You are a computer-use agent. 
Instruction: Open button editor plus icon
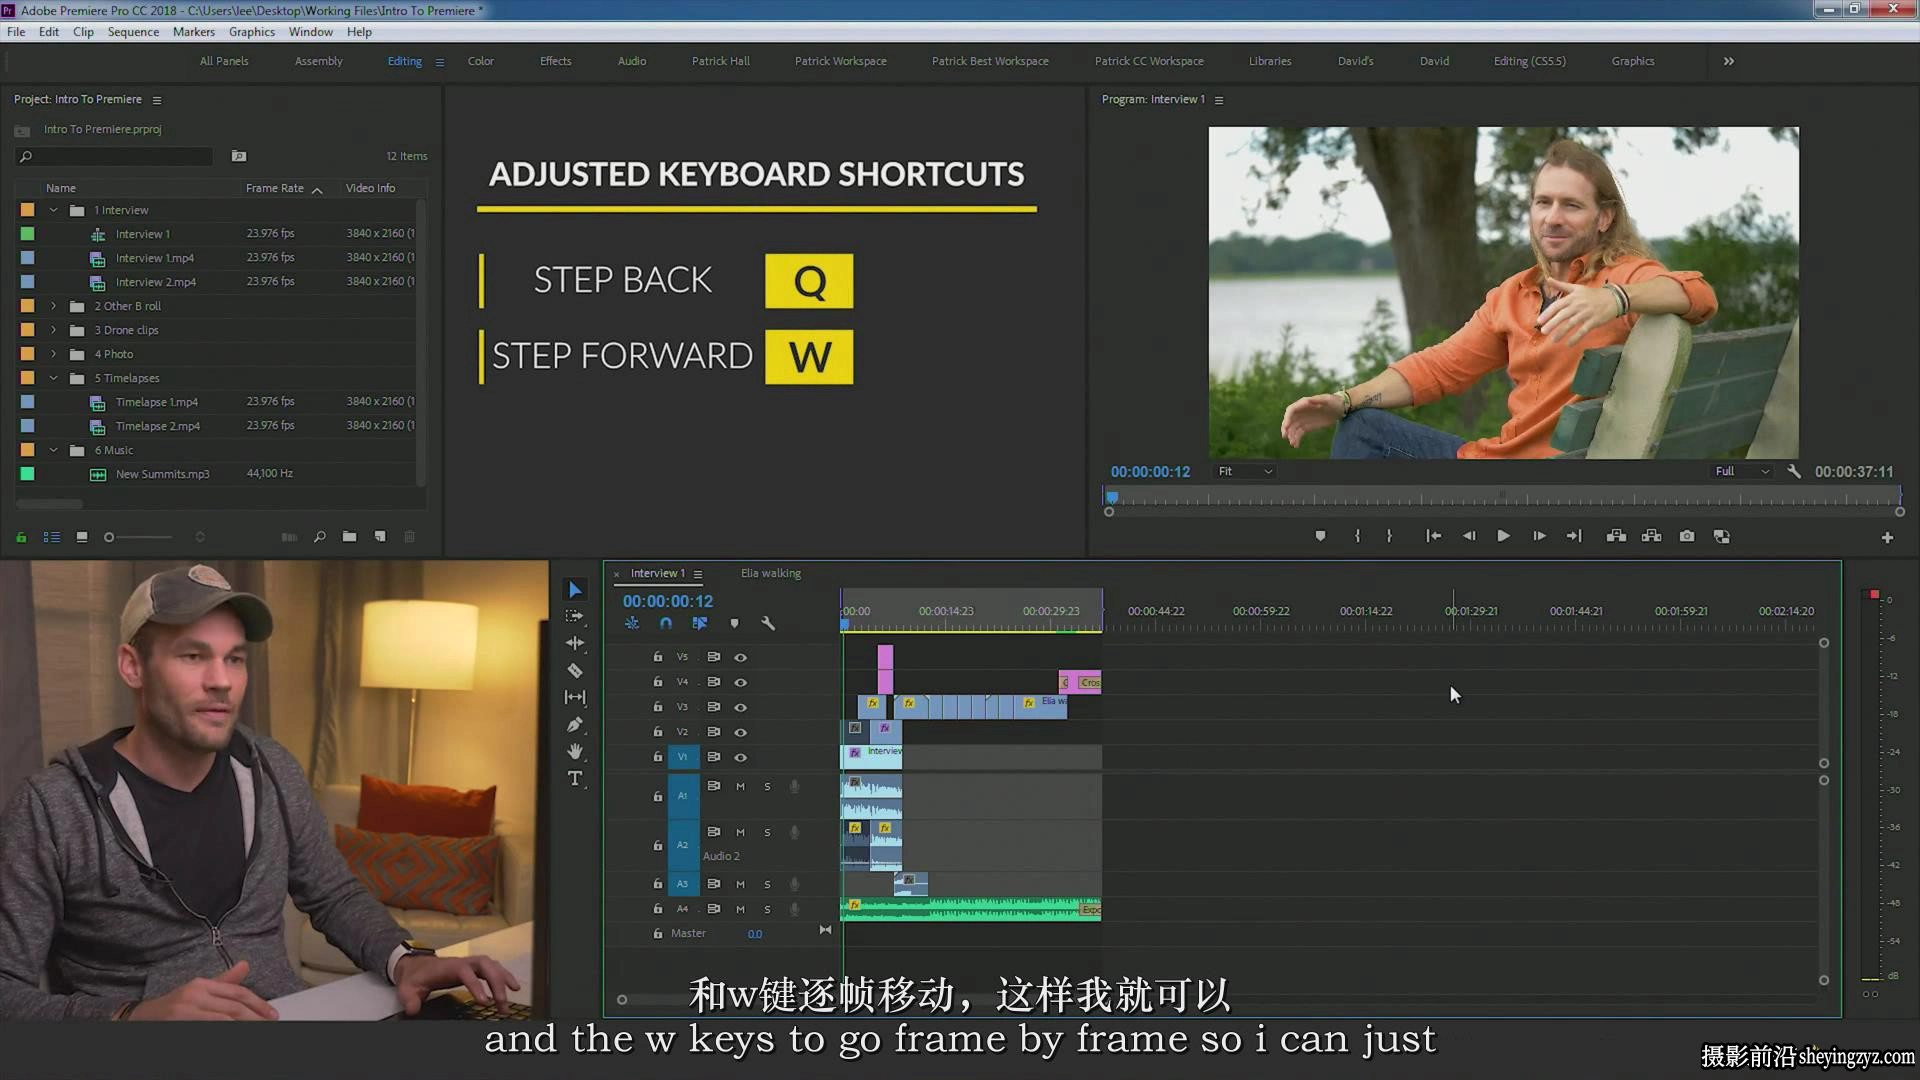click(x=1887, y=537)
